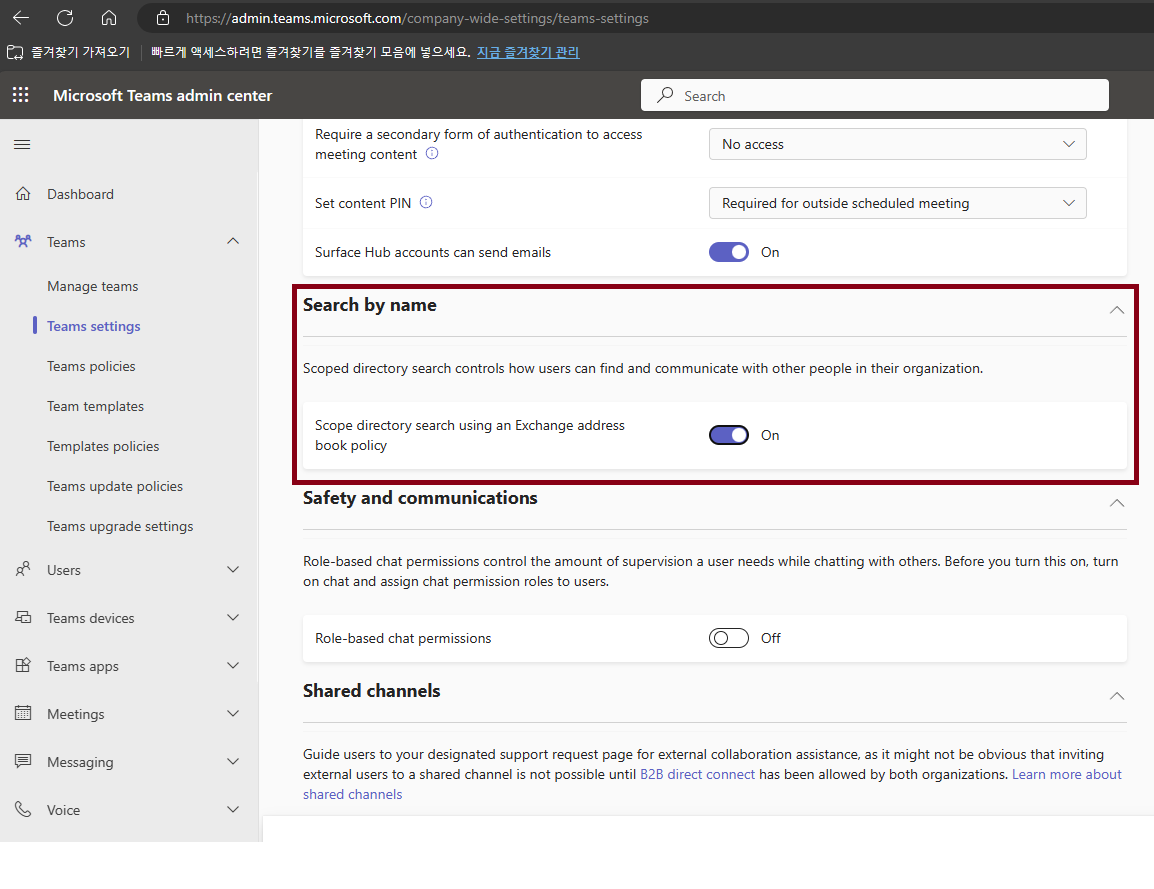The width and height of the screenshot is (1154, 889).
Task: Click the favorites import folder icon
Action: (x=15, y=52)
